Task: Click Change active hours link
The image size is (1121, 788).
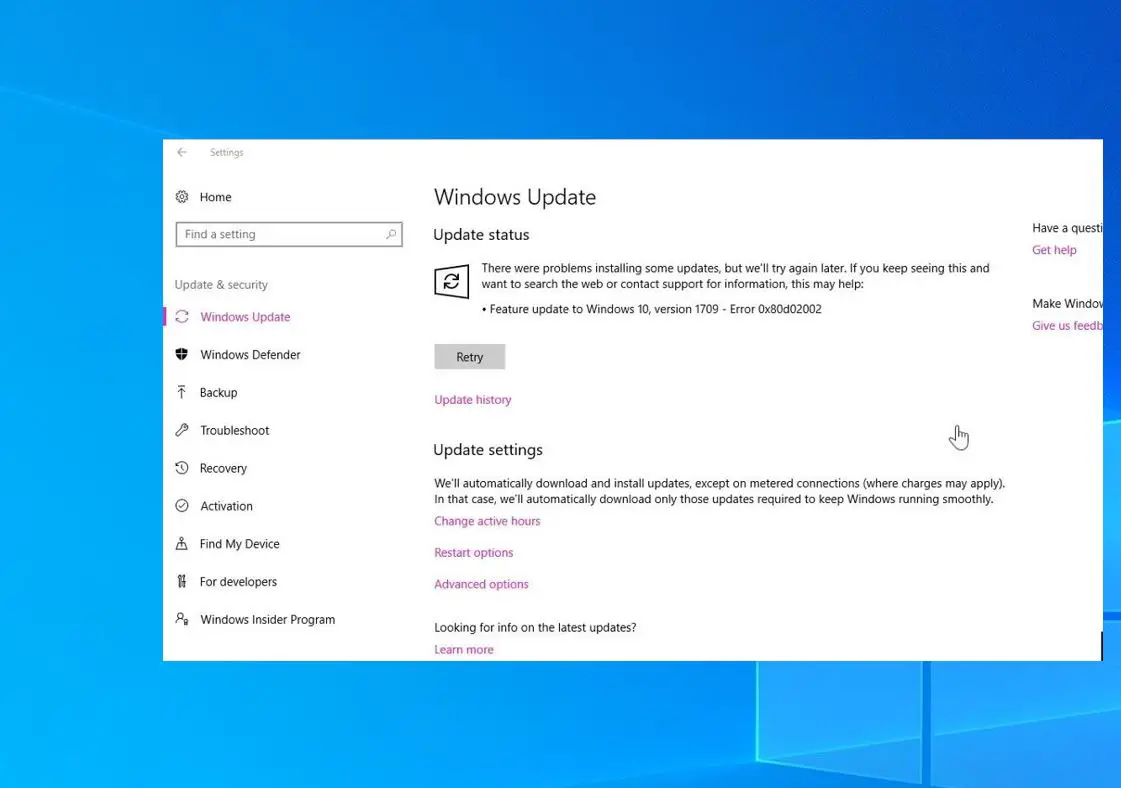Action: pyautogui.click(x=487, y=521)
